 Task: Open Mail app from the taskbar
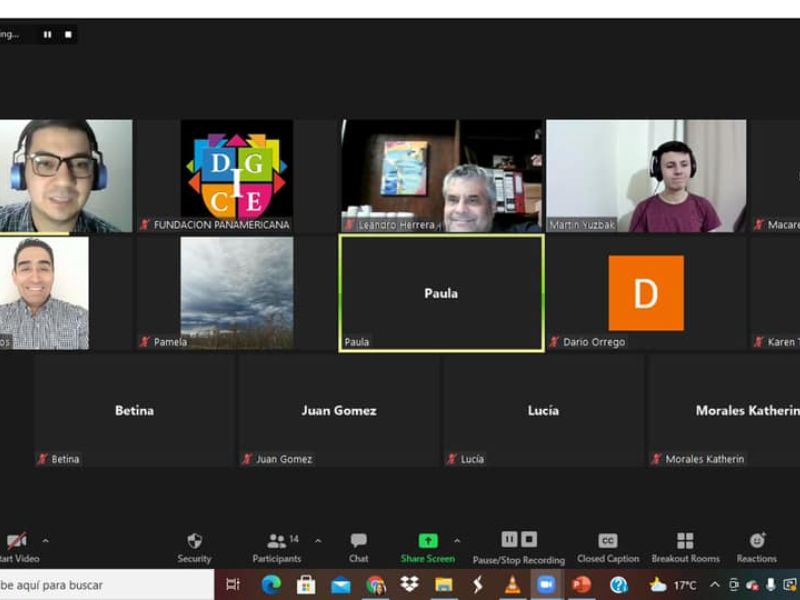coord(340,586)
